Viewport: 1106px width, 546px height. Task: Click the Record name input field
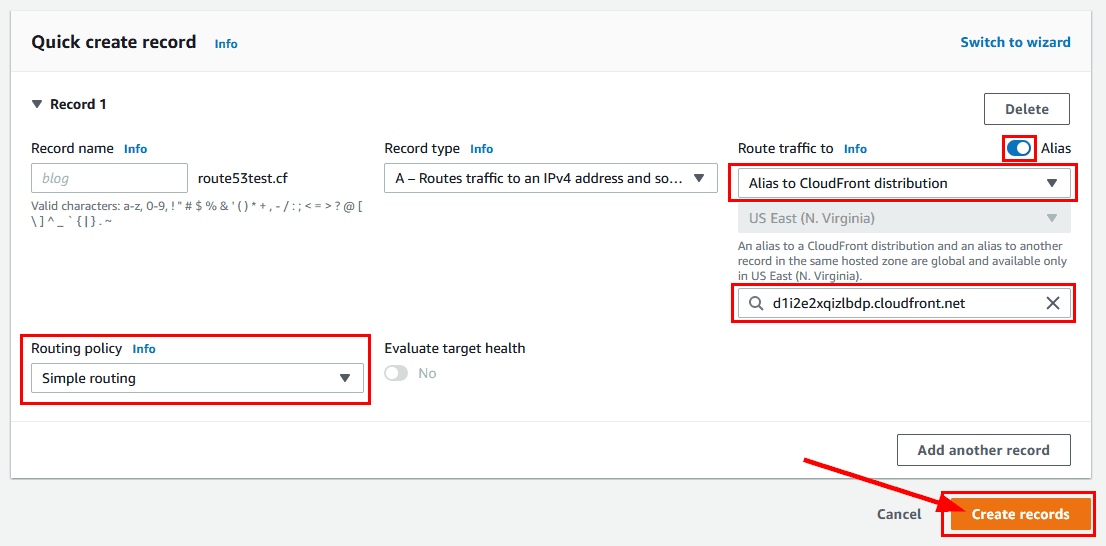click(x=109, y=178)
